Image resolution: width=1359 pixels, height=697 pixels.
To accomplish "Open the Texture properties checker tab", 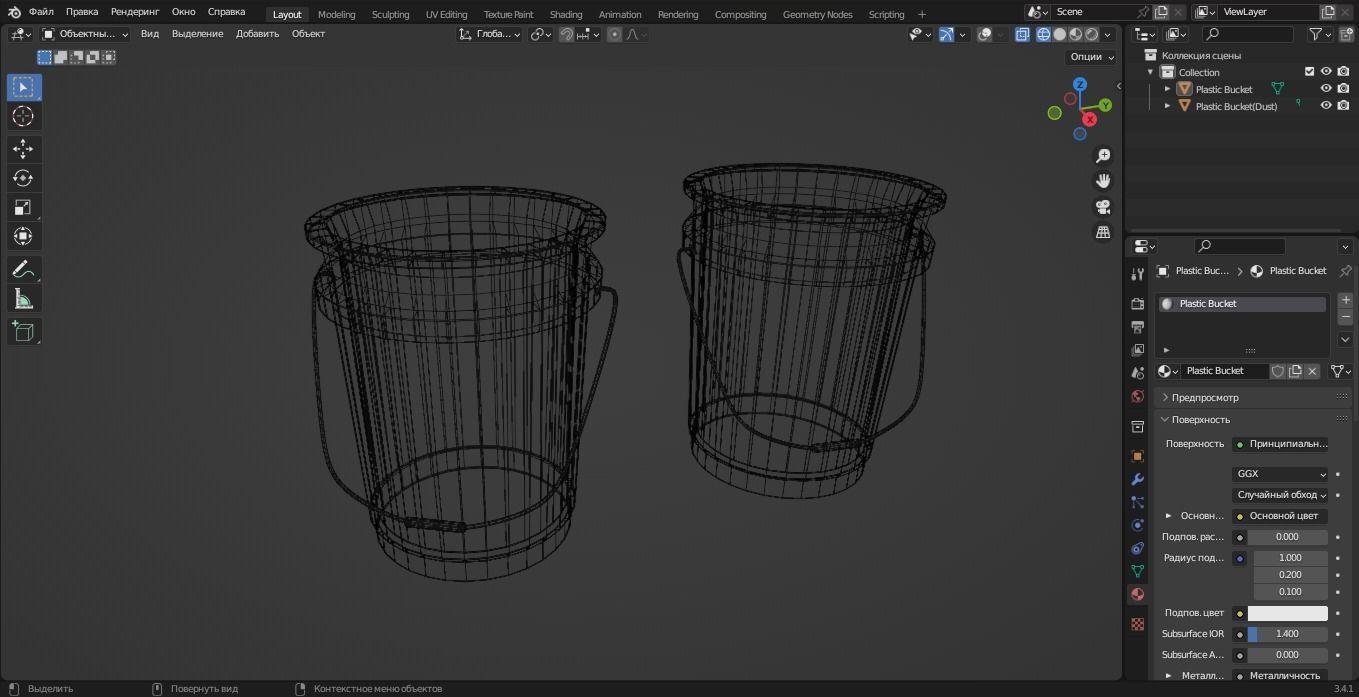I will [1137, 624].
